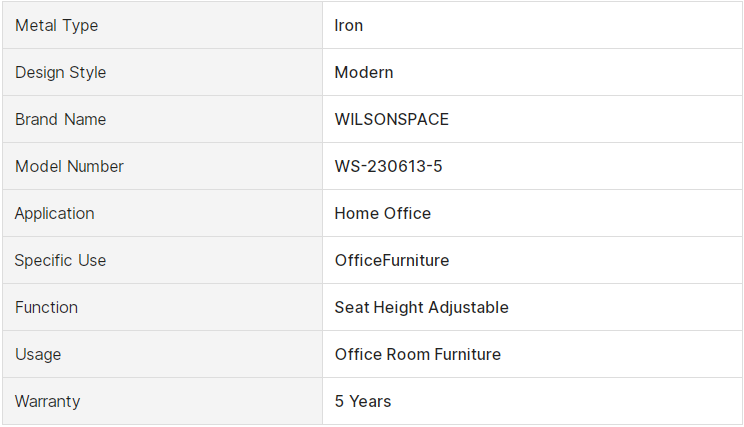Select Seat Height Adjustable text
744x427 pixels.
click(421, 307)
